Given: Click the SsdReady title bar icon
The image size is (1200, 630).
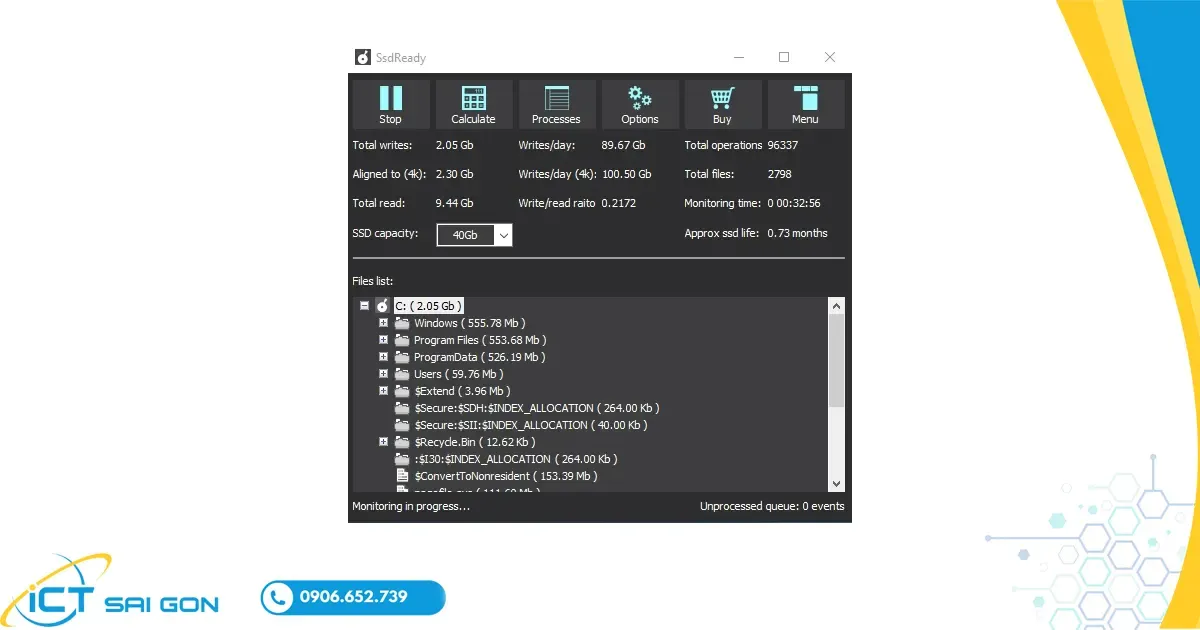Looking at the screenshot, I should point(362,57).
